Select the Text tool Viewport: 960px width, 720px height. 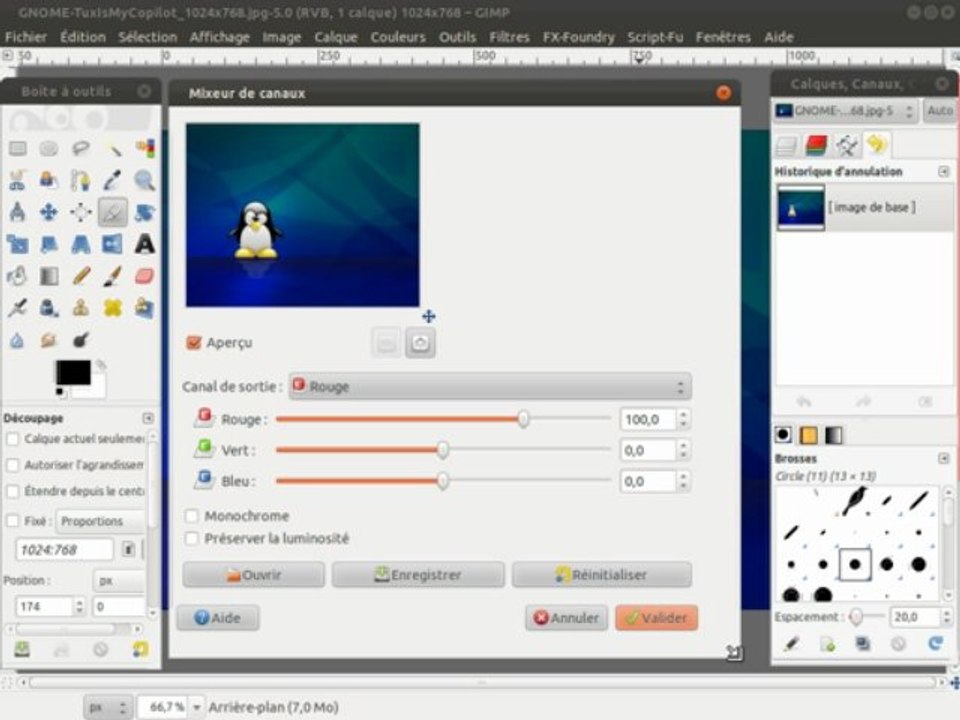(144, 244)
